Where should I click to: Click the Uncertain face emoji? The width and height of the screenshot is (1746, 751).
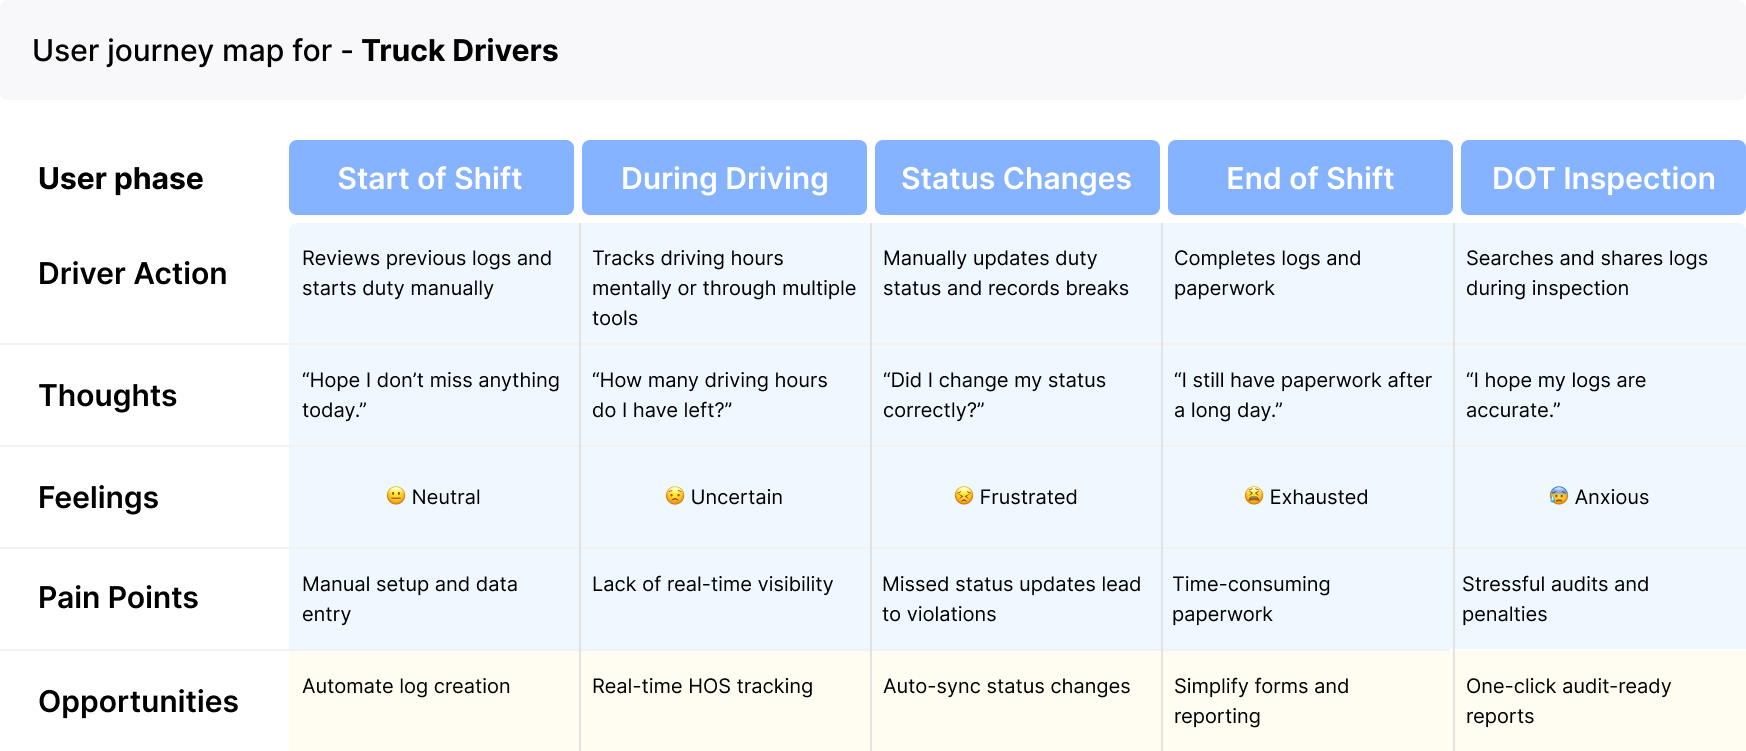point(675,496)
